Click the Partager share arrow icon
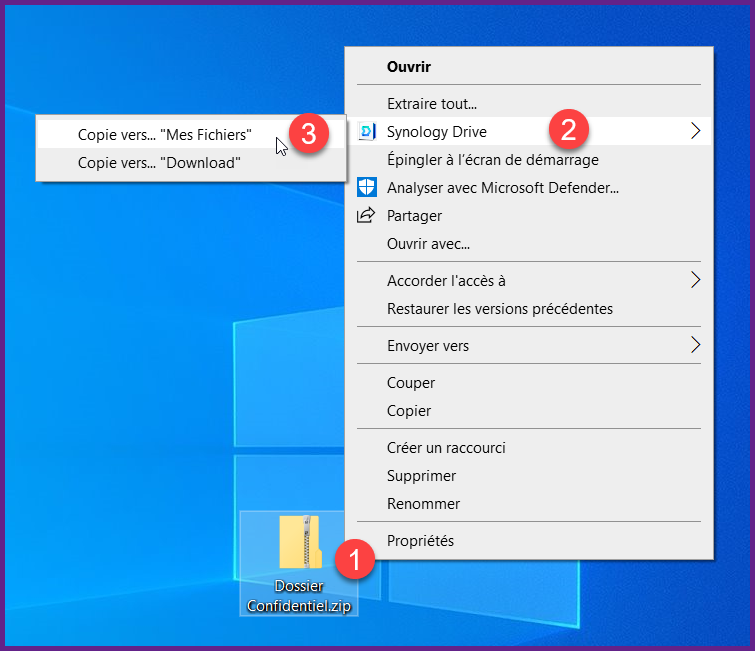755x651 pixels. coord(366,215)
